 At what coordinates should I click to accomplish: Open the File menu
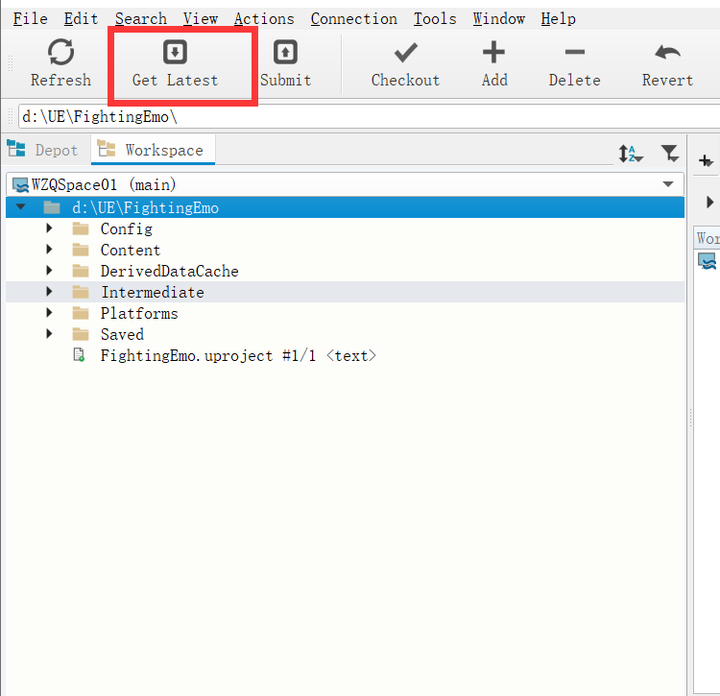click(x=30, y=19)
